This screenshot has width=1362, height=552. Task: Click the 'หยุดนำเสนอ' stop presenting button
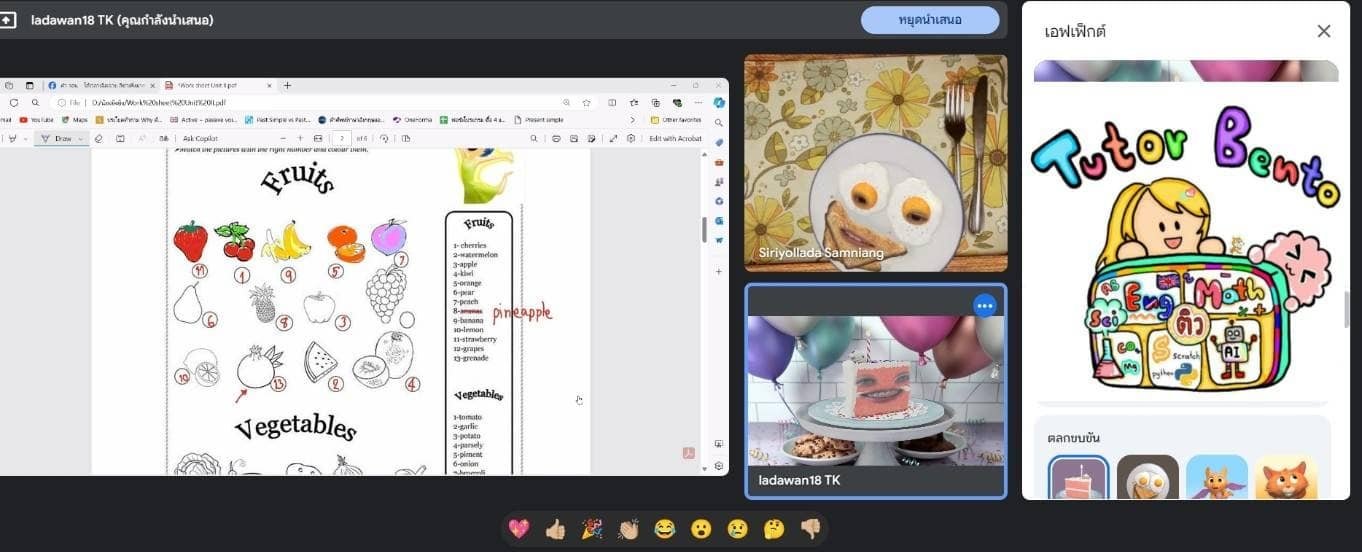pos(929,20)
